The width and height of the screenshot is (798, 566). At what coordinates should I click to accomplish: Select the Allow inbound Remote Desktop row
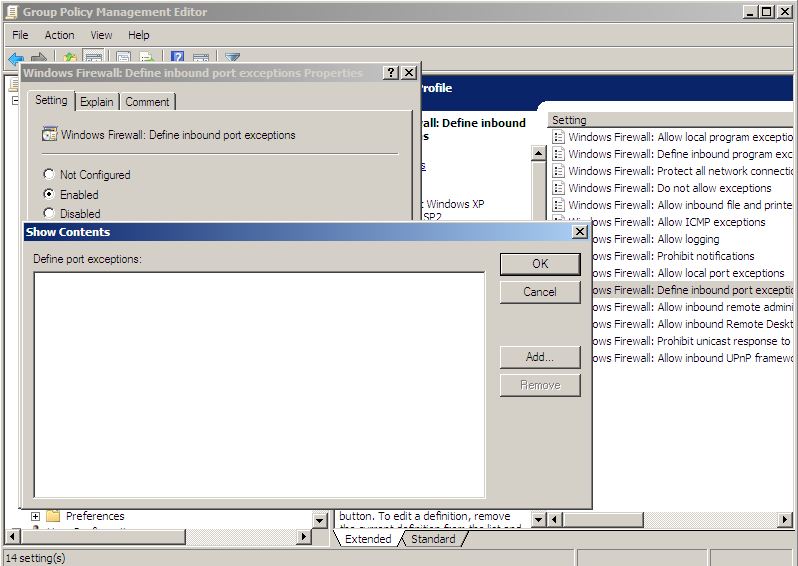(692, 324)
